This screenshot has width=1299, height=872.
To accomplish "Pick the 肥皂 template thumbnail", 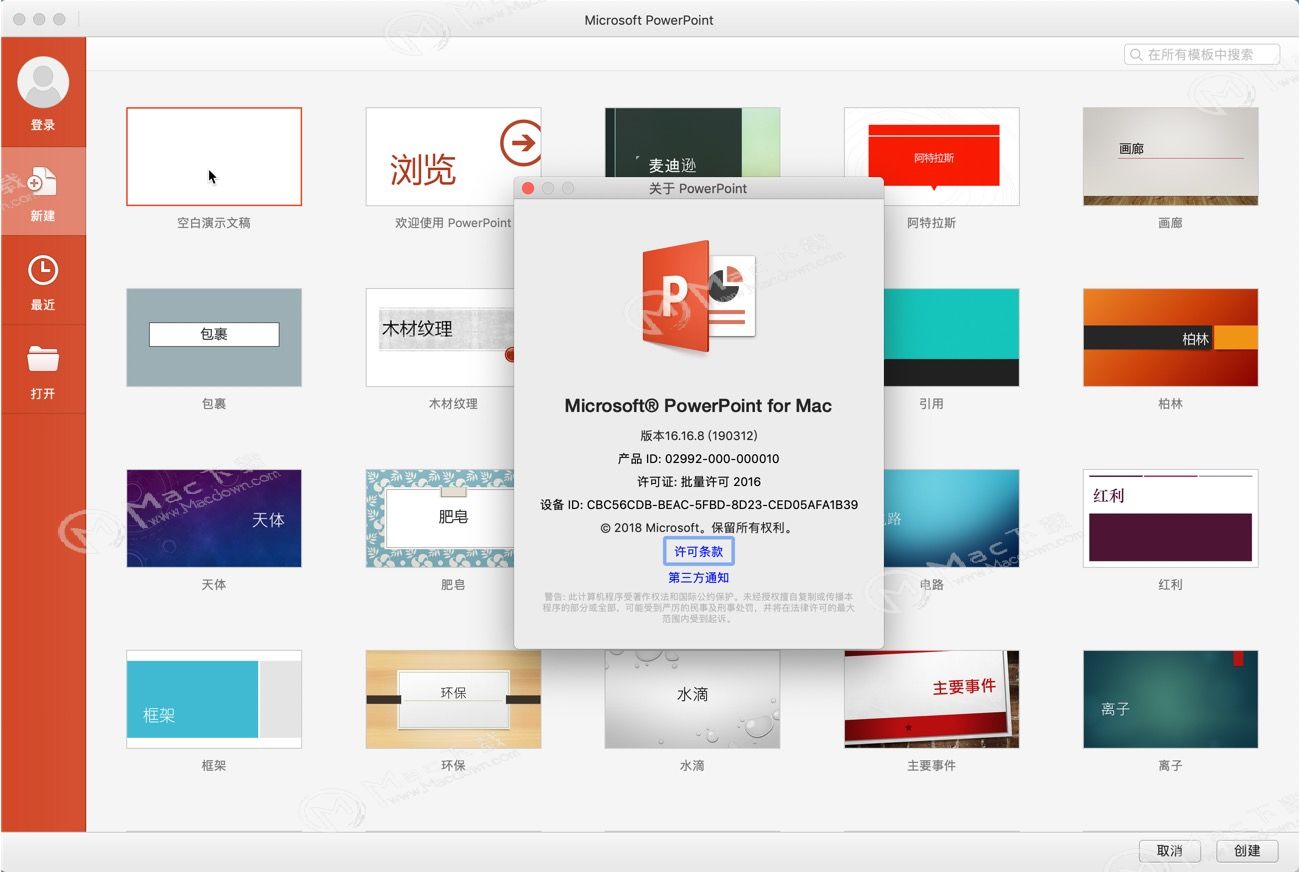I will tap(440, 518).
